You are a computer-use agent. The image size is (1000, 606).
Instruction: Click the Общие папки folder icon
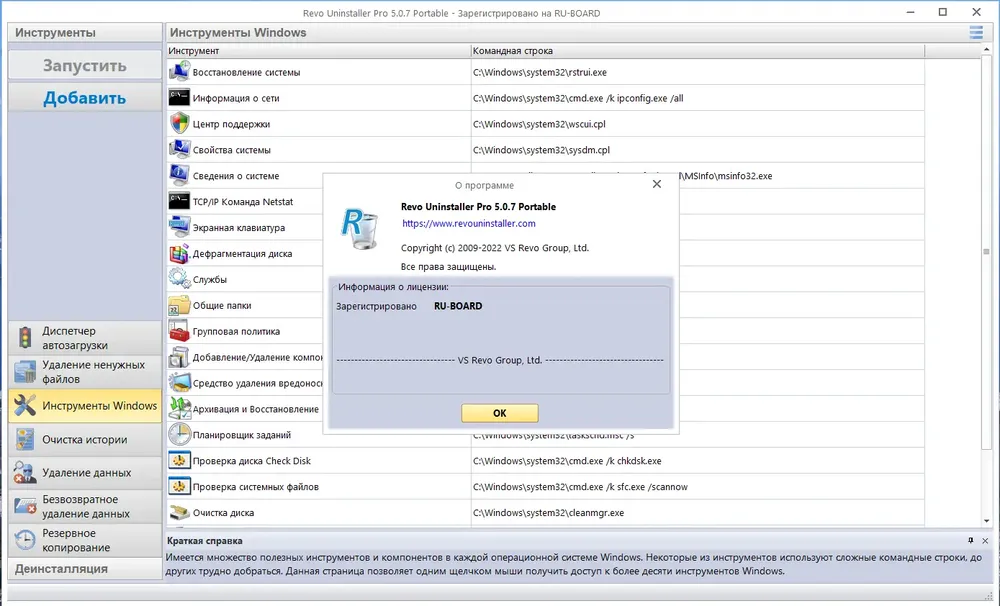pyautogui.click(x=179, y=305)
